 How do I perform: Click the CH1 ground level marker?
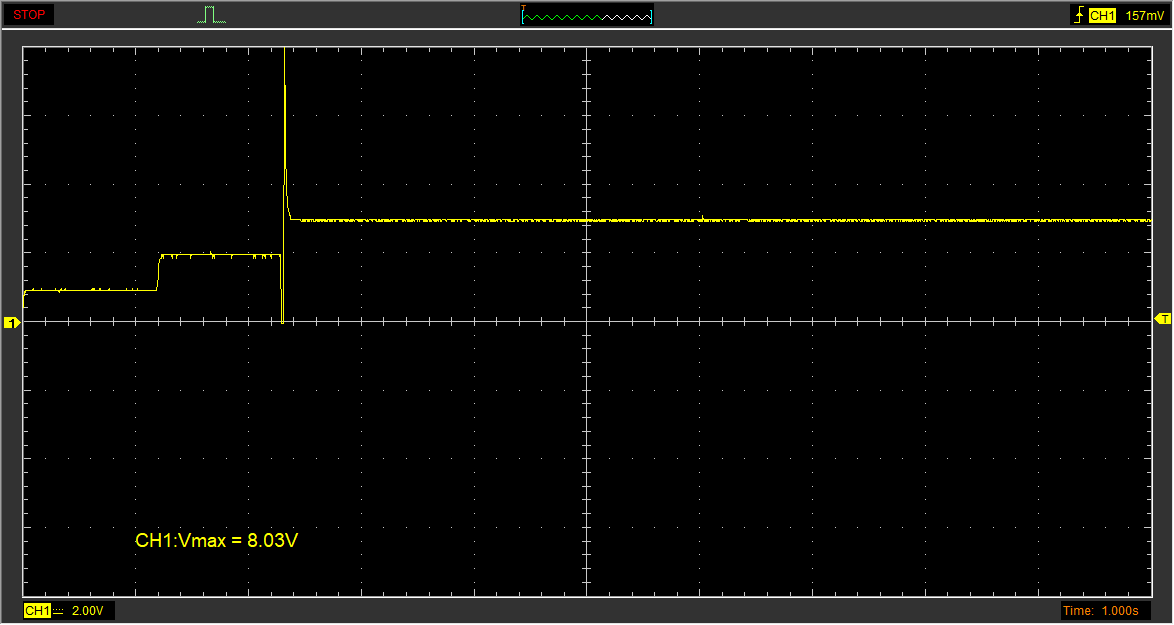[12, 323]
